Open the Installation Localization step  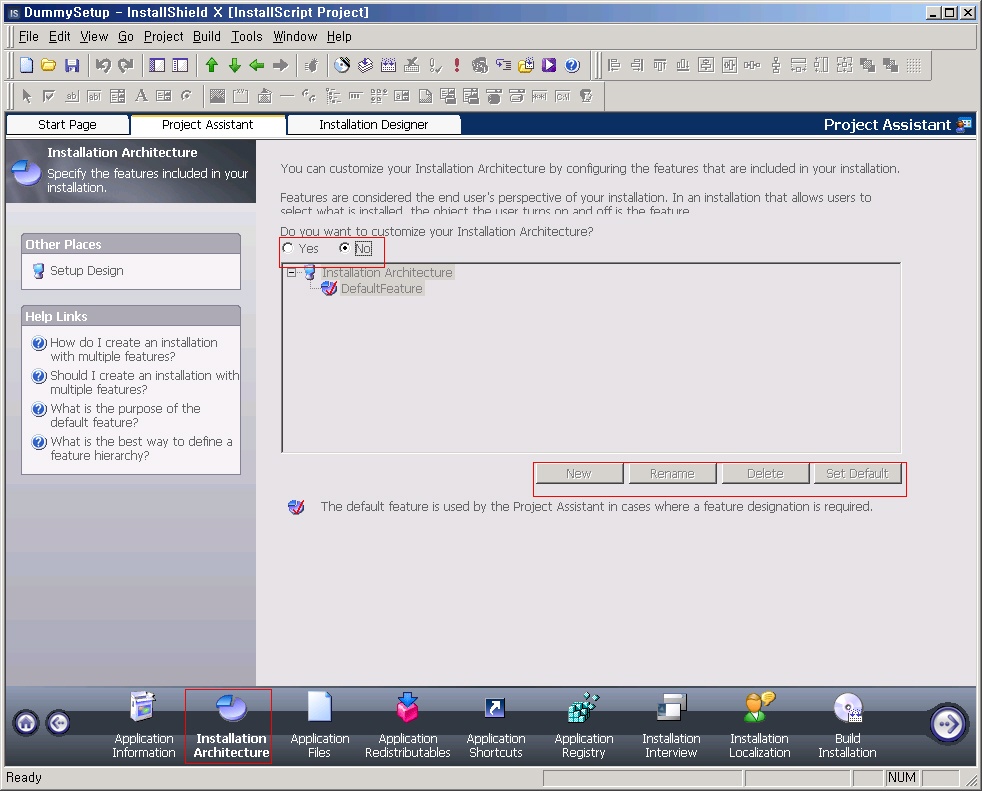(760, 725)
